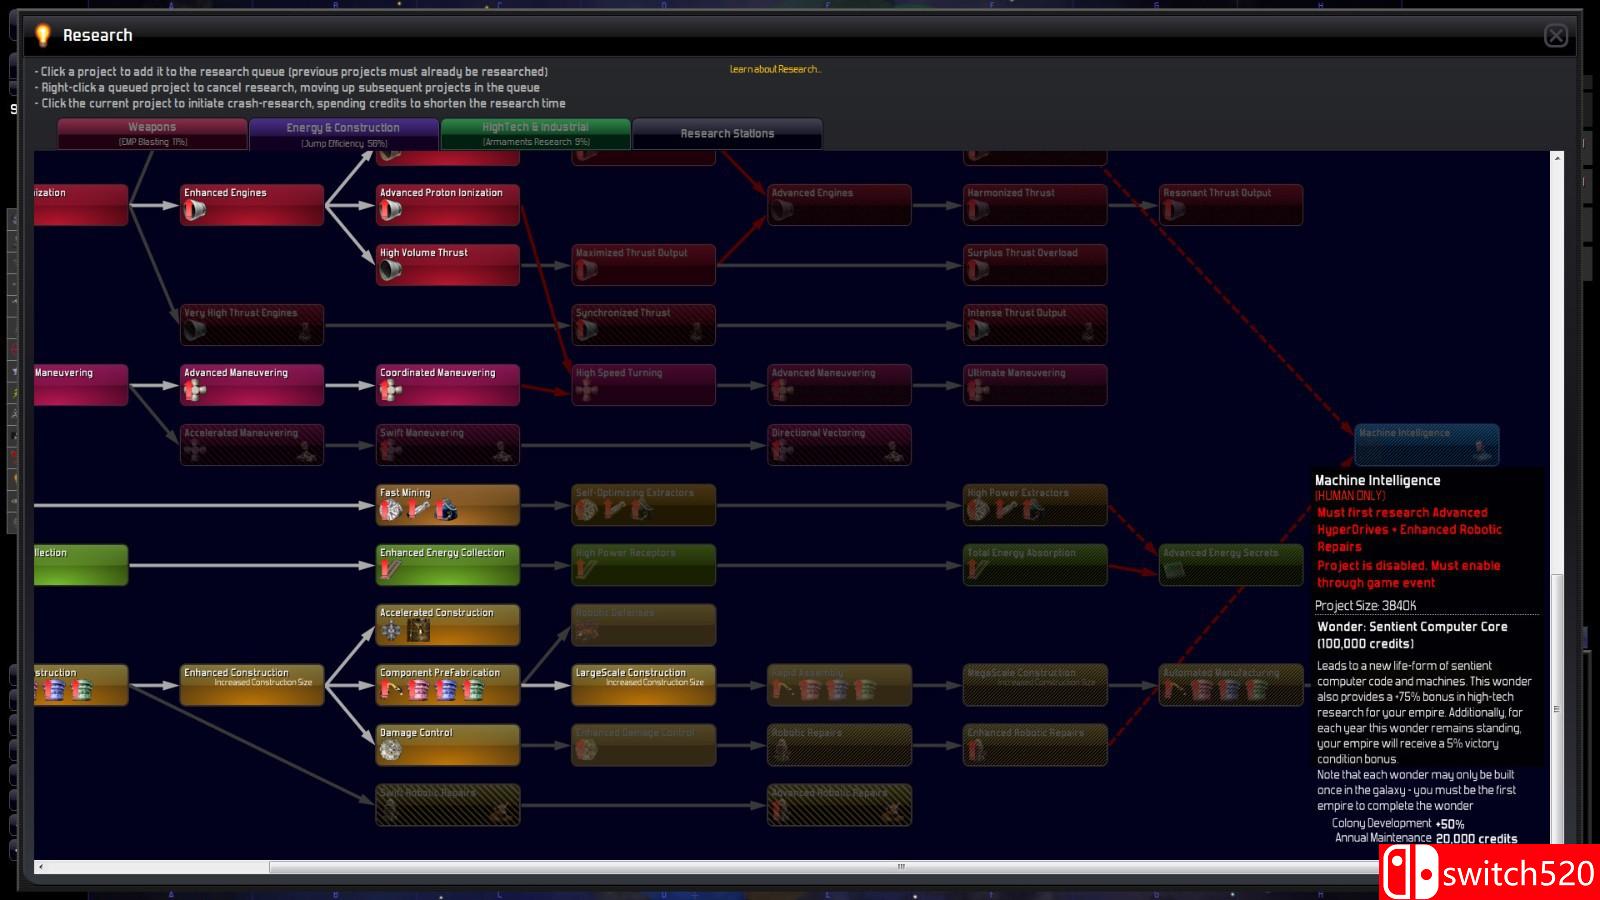Viewport: 1600px width, 900px height.
Task: Click the Fast Mining extractor icon
Action: click(x=390, y=510)
